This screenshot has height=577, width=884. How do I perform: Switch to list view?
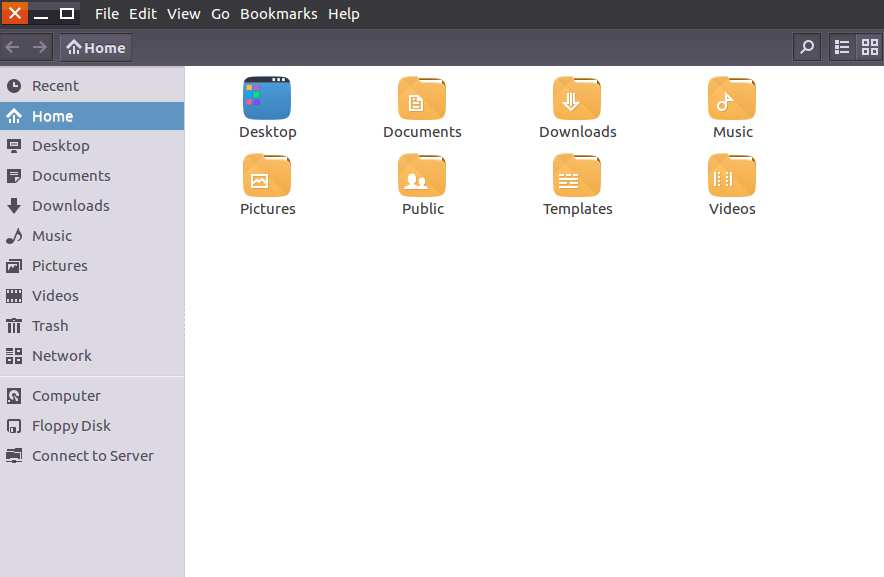841,47
